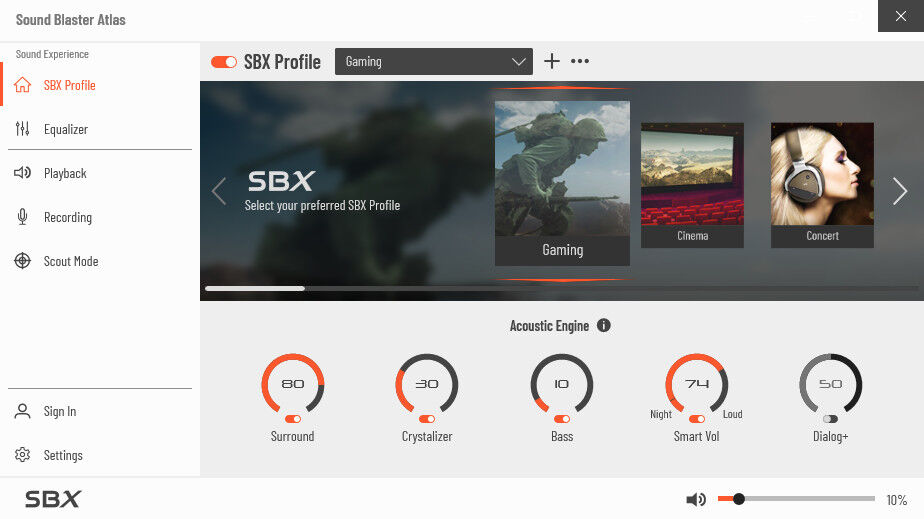The height and width of the screenshot is (519, 924).
Task: Open the Gaming profile dropdown
Action: [x=434, y=61]
